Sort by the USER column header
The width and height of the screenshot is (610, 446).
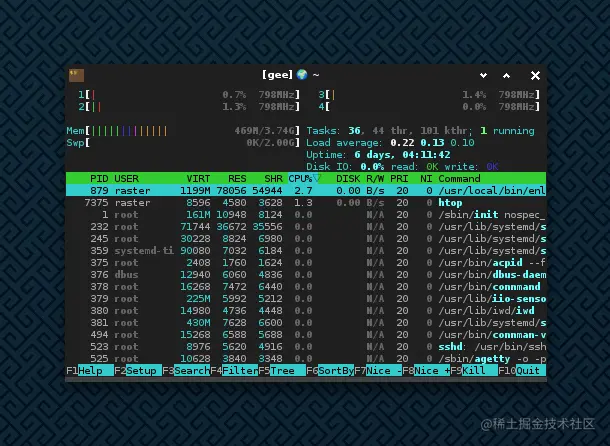pos(126,178)
